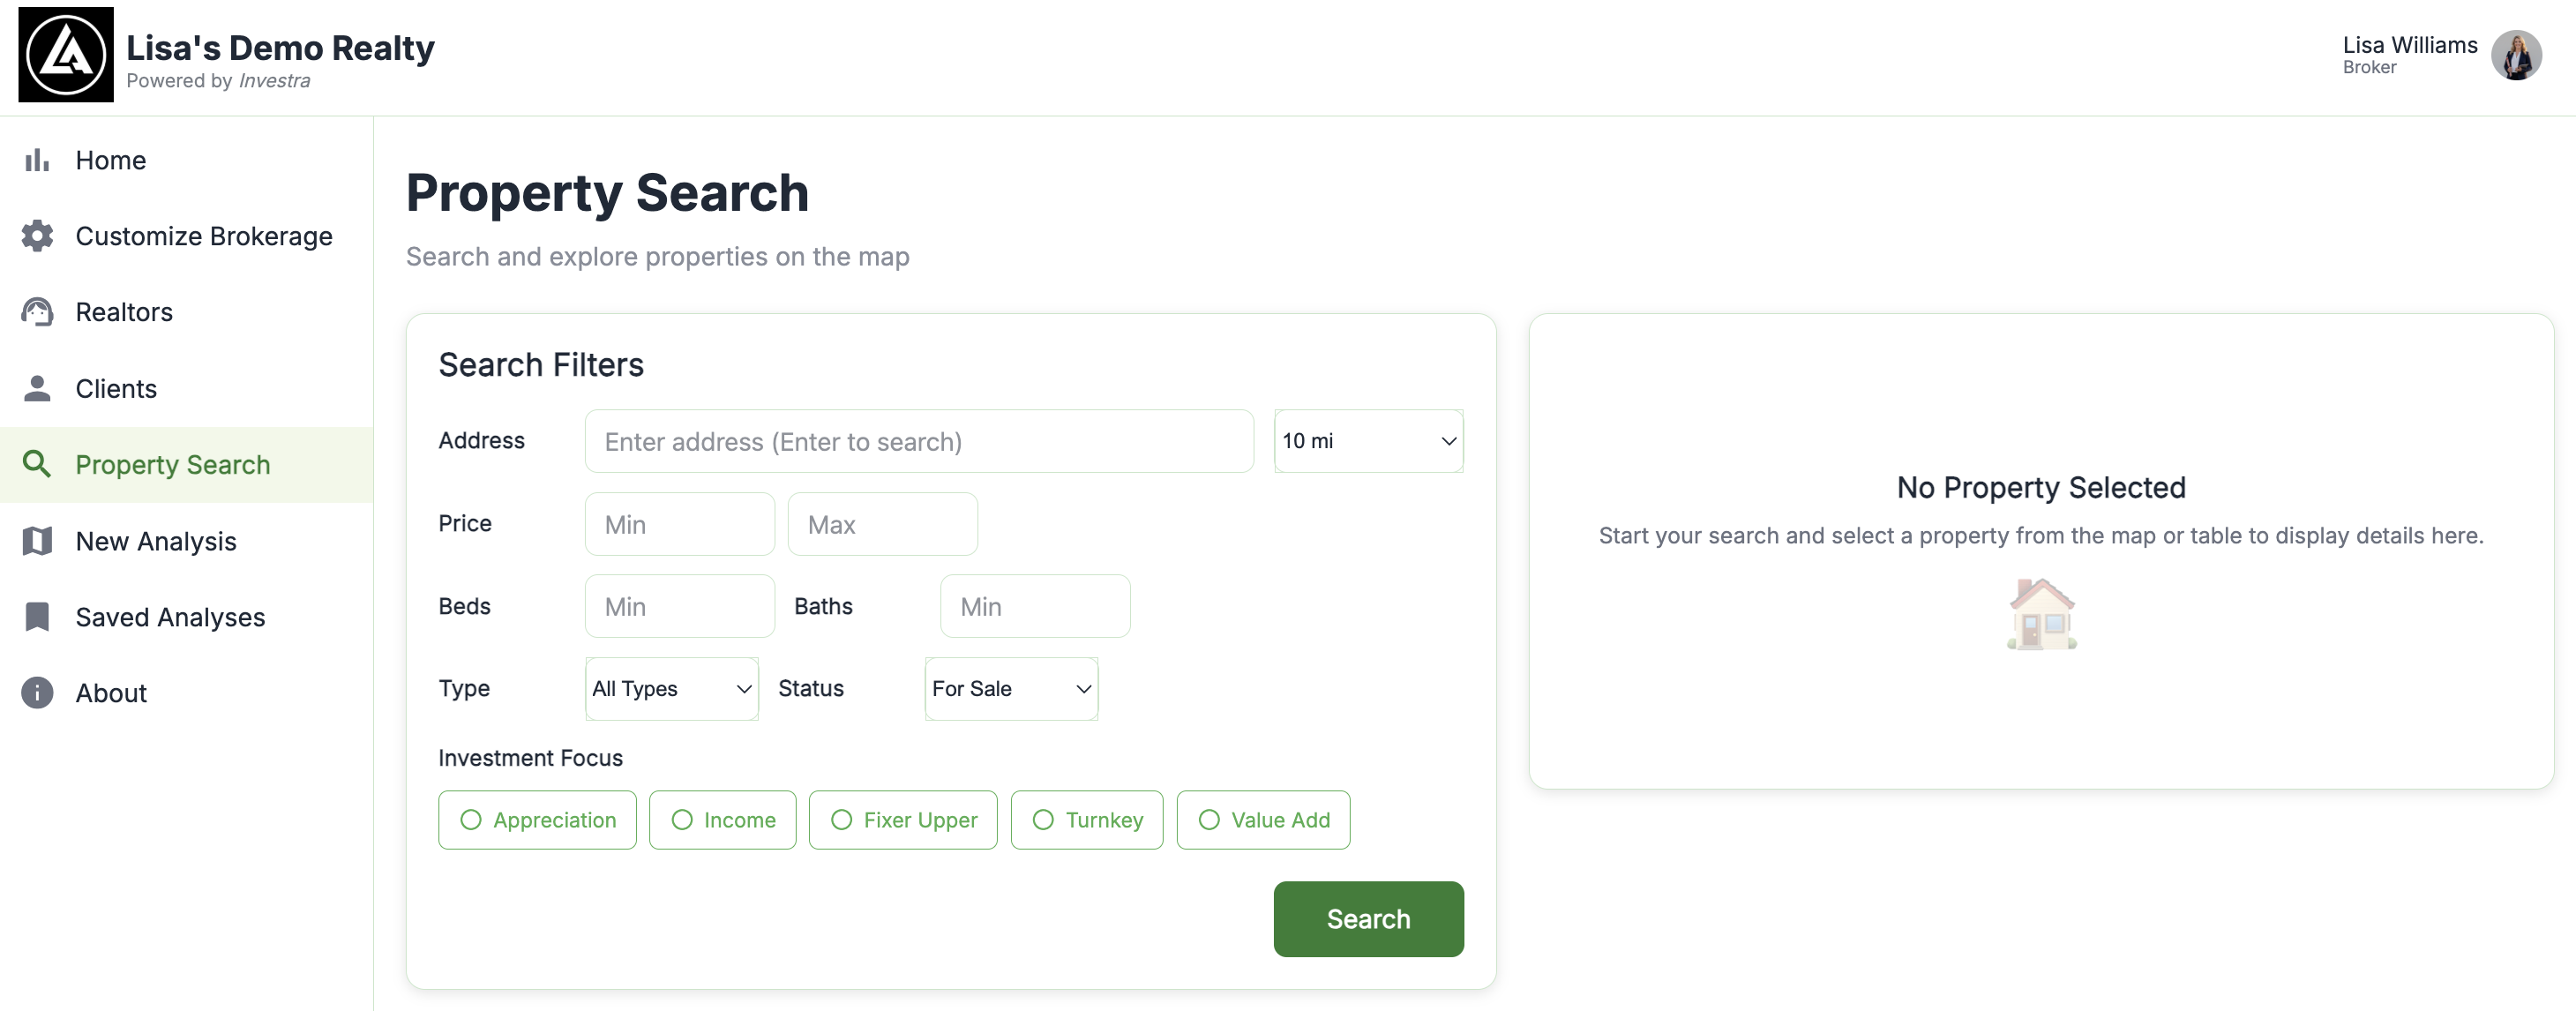Switch to the Home section
This screenshot has width=2576, height=1011.
pyautogui.click(x=110, y=160)
